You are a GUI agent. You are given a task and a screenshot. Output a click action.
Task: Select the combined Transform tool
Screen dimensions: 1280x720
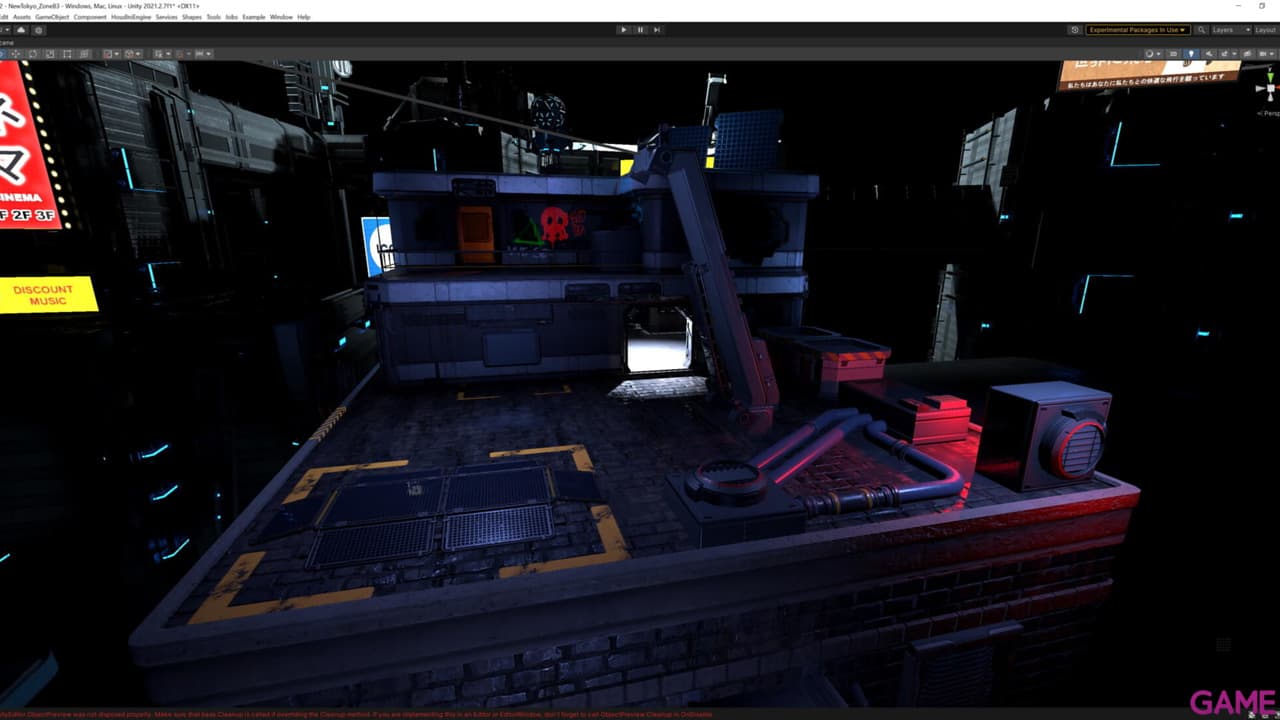[84, 53]
